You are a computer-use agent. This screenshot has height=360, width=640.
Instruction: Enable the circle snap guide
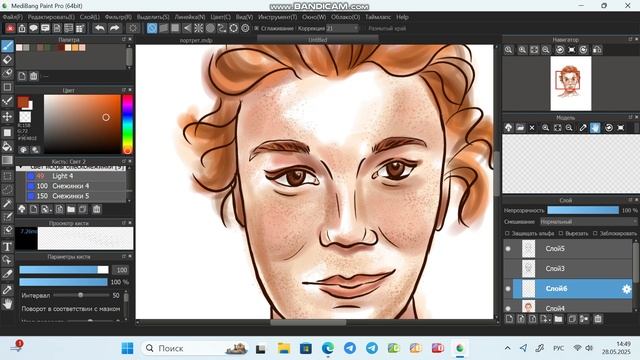pyautogui.click(x=210, y=28)
